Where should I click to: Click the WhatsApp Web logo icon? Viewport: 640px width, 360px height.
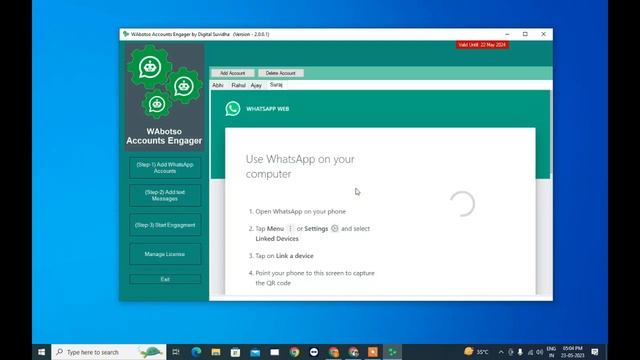click(x=233, y=109)
